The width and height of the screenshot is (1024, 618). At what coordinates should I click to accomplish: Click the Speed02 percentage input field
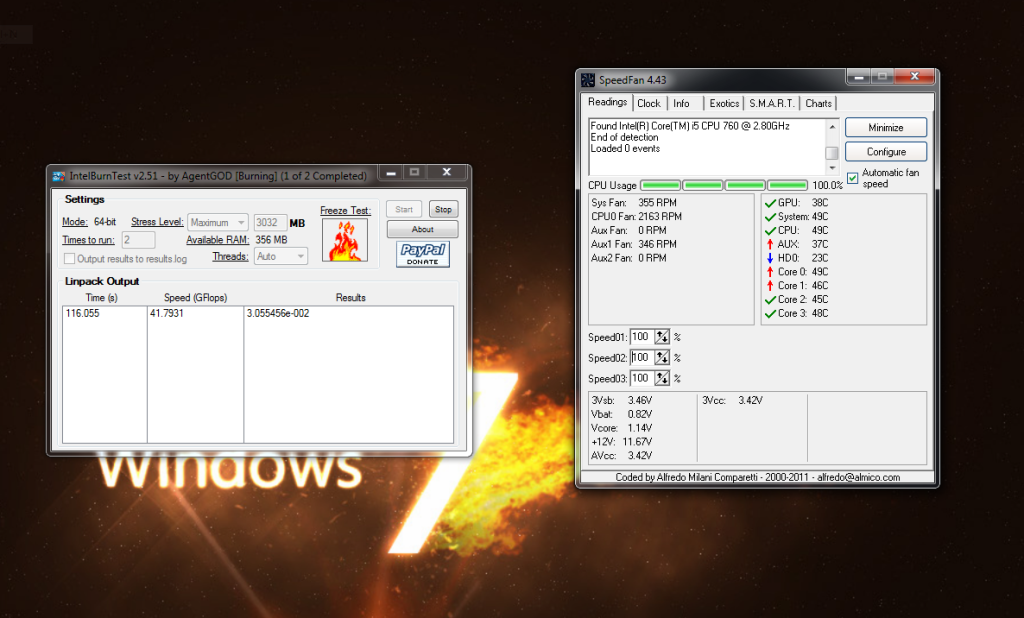coord(640,358)
